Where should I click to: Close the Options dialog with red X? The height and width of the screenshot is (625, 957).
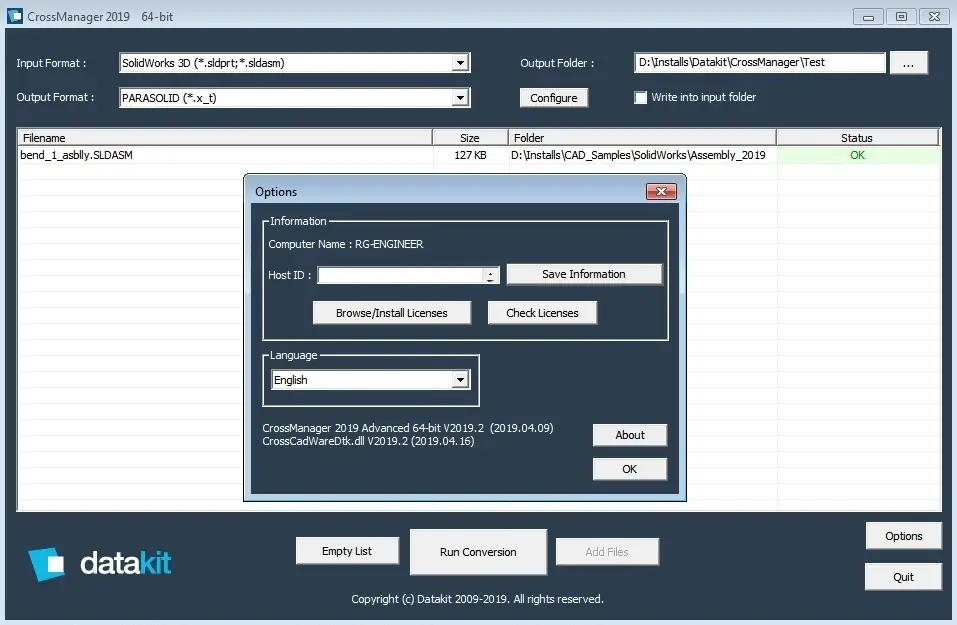(661, 191)
